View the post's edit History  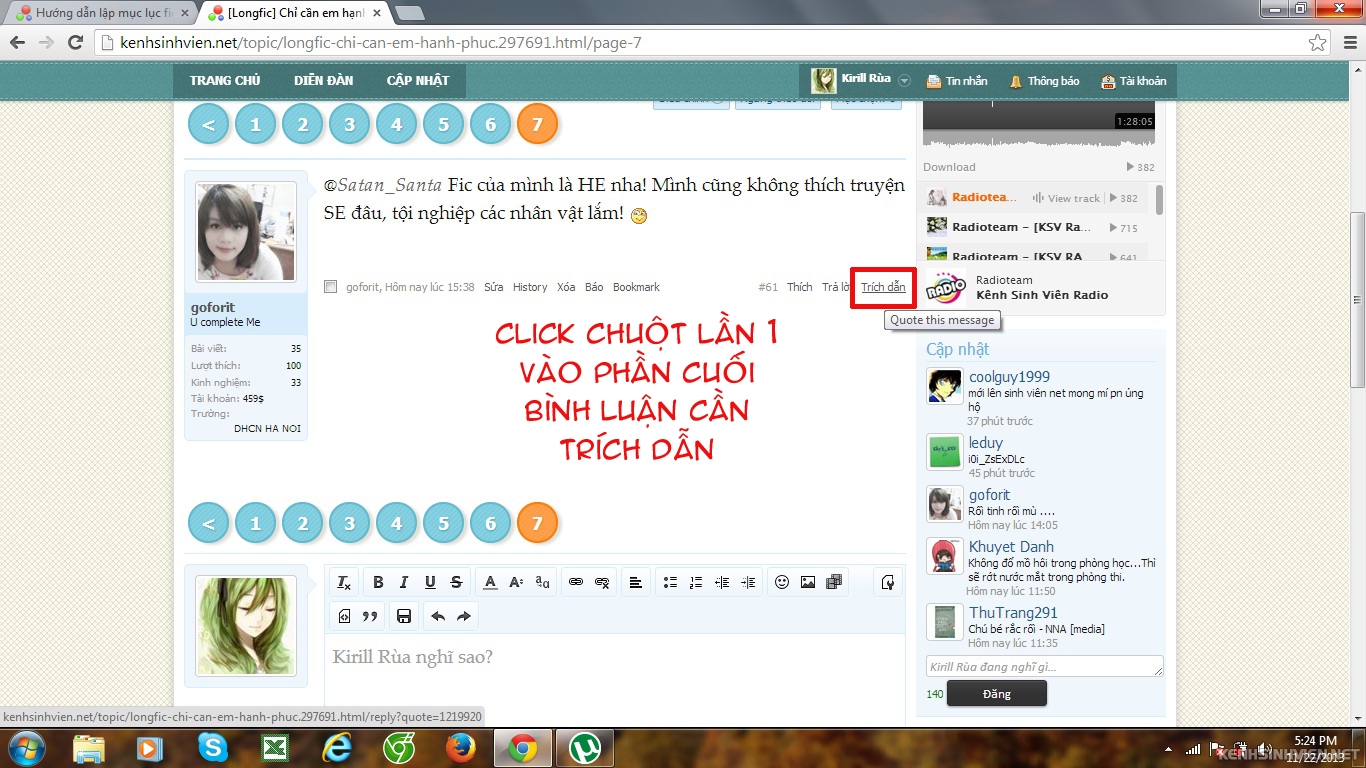[530, 287]
